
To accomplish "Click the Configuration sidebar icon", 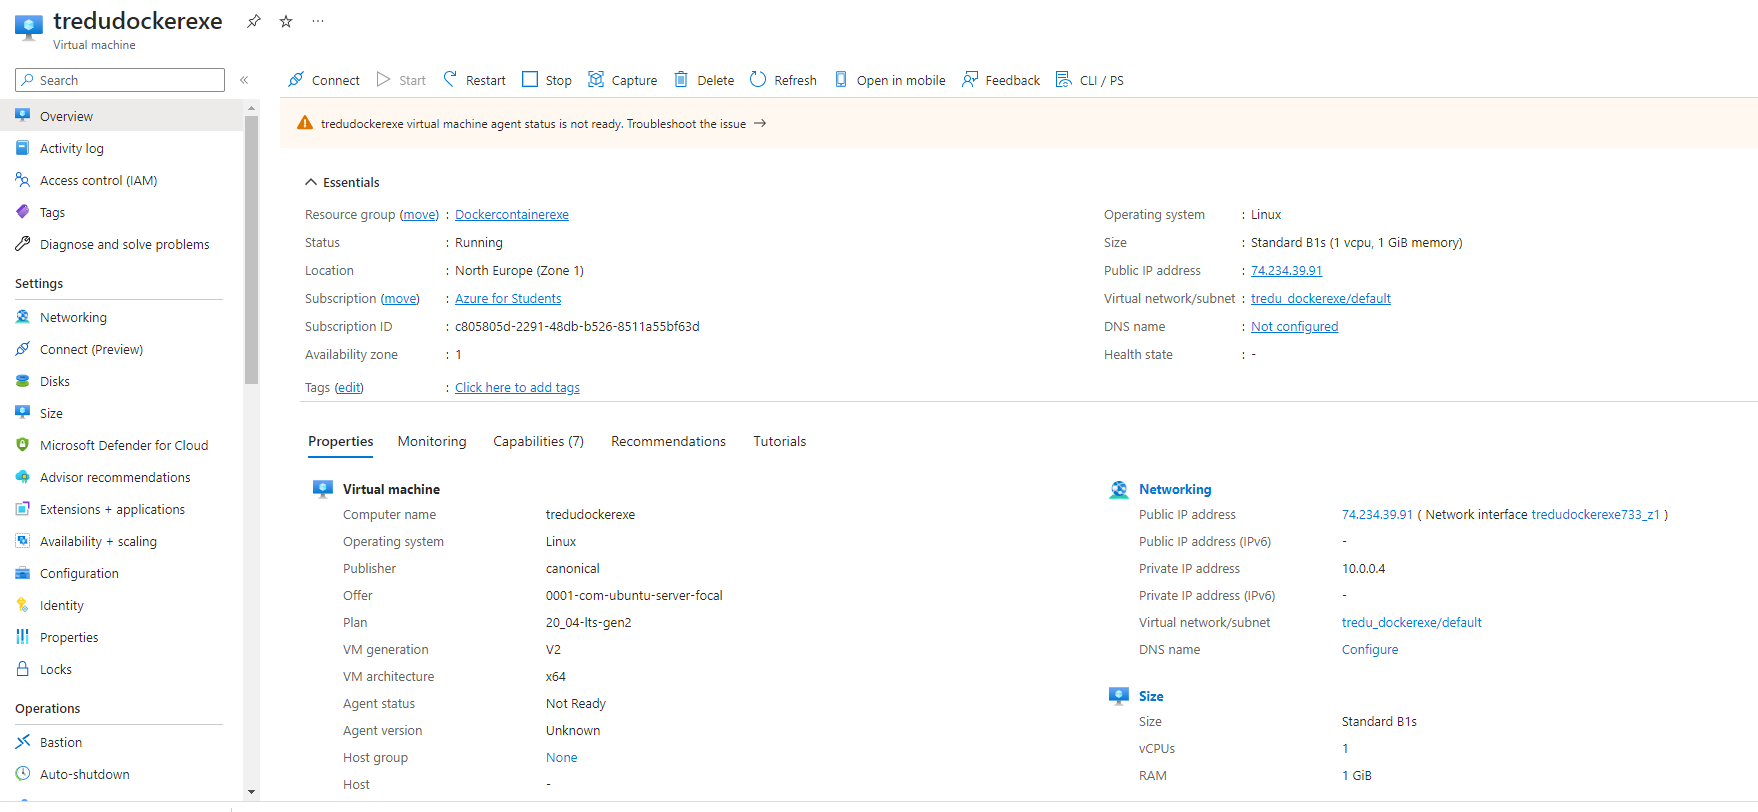I will (23, 573).
